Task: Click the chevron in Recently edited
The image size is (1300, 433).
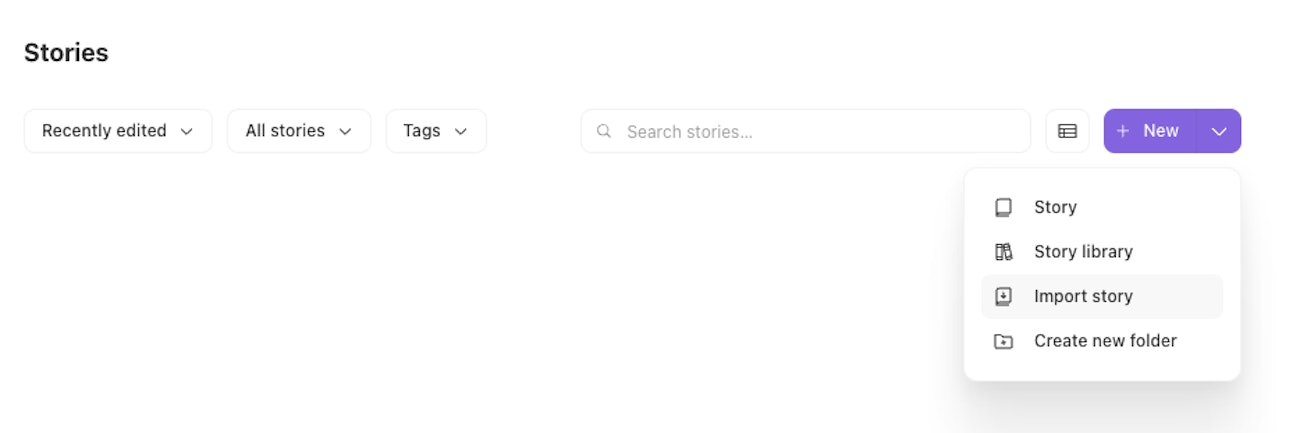Action: pos(187,131)
